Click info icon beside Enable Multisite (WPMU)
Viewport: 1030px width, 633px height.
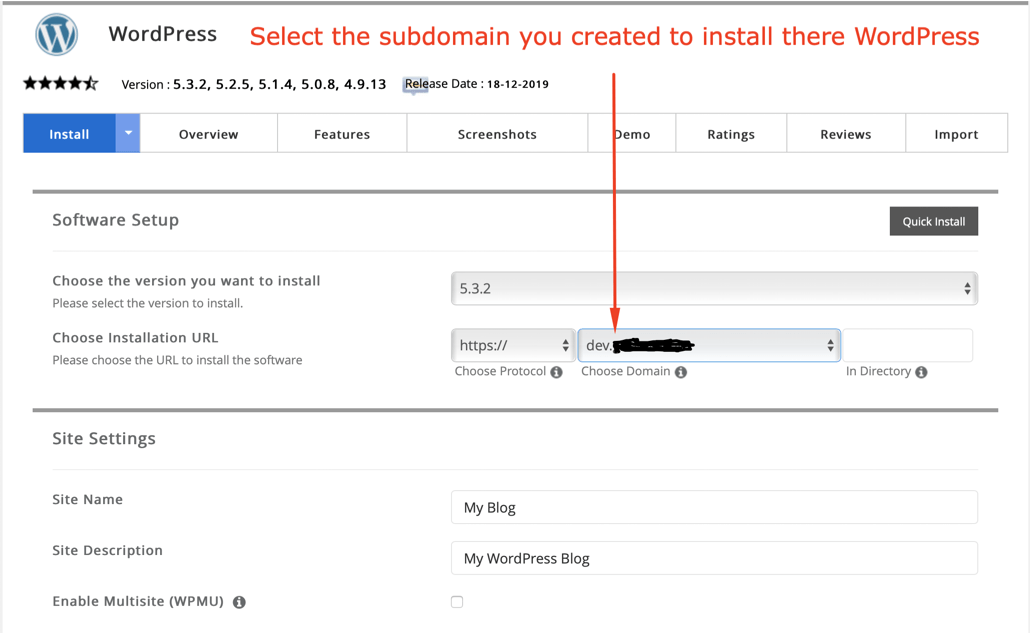coord(239,602)
